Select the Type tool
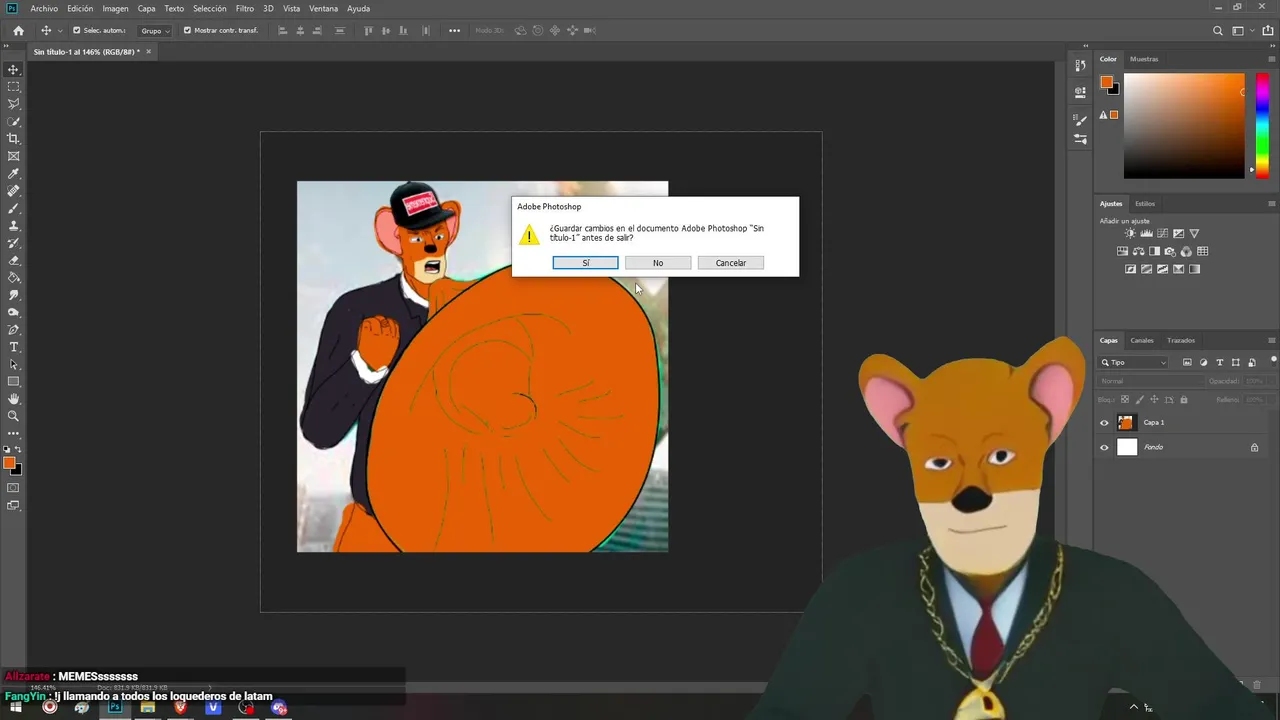The width and height of the screenshot is (1280, 720). tap(14, 347)
